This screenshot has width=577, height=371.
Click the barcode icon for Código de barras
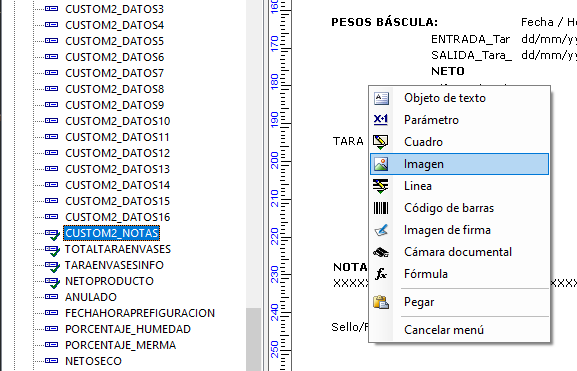(381, 208)
